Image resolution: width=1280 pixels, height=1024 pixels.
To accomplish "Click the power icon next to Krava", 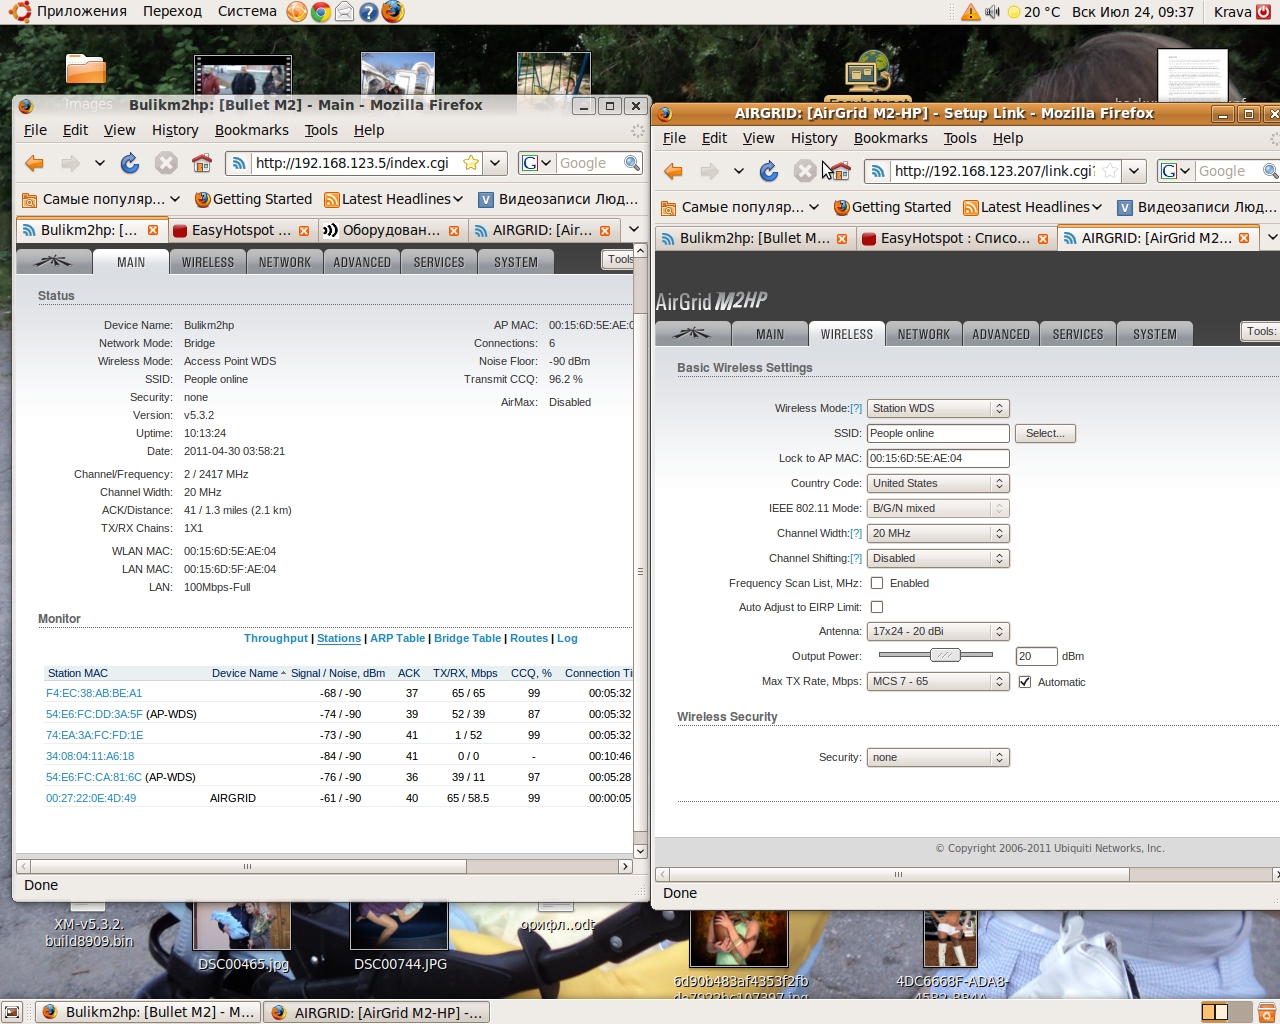I will 1264,12.
